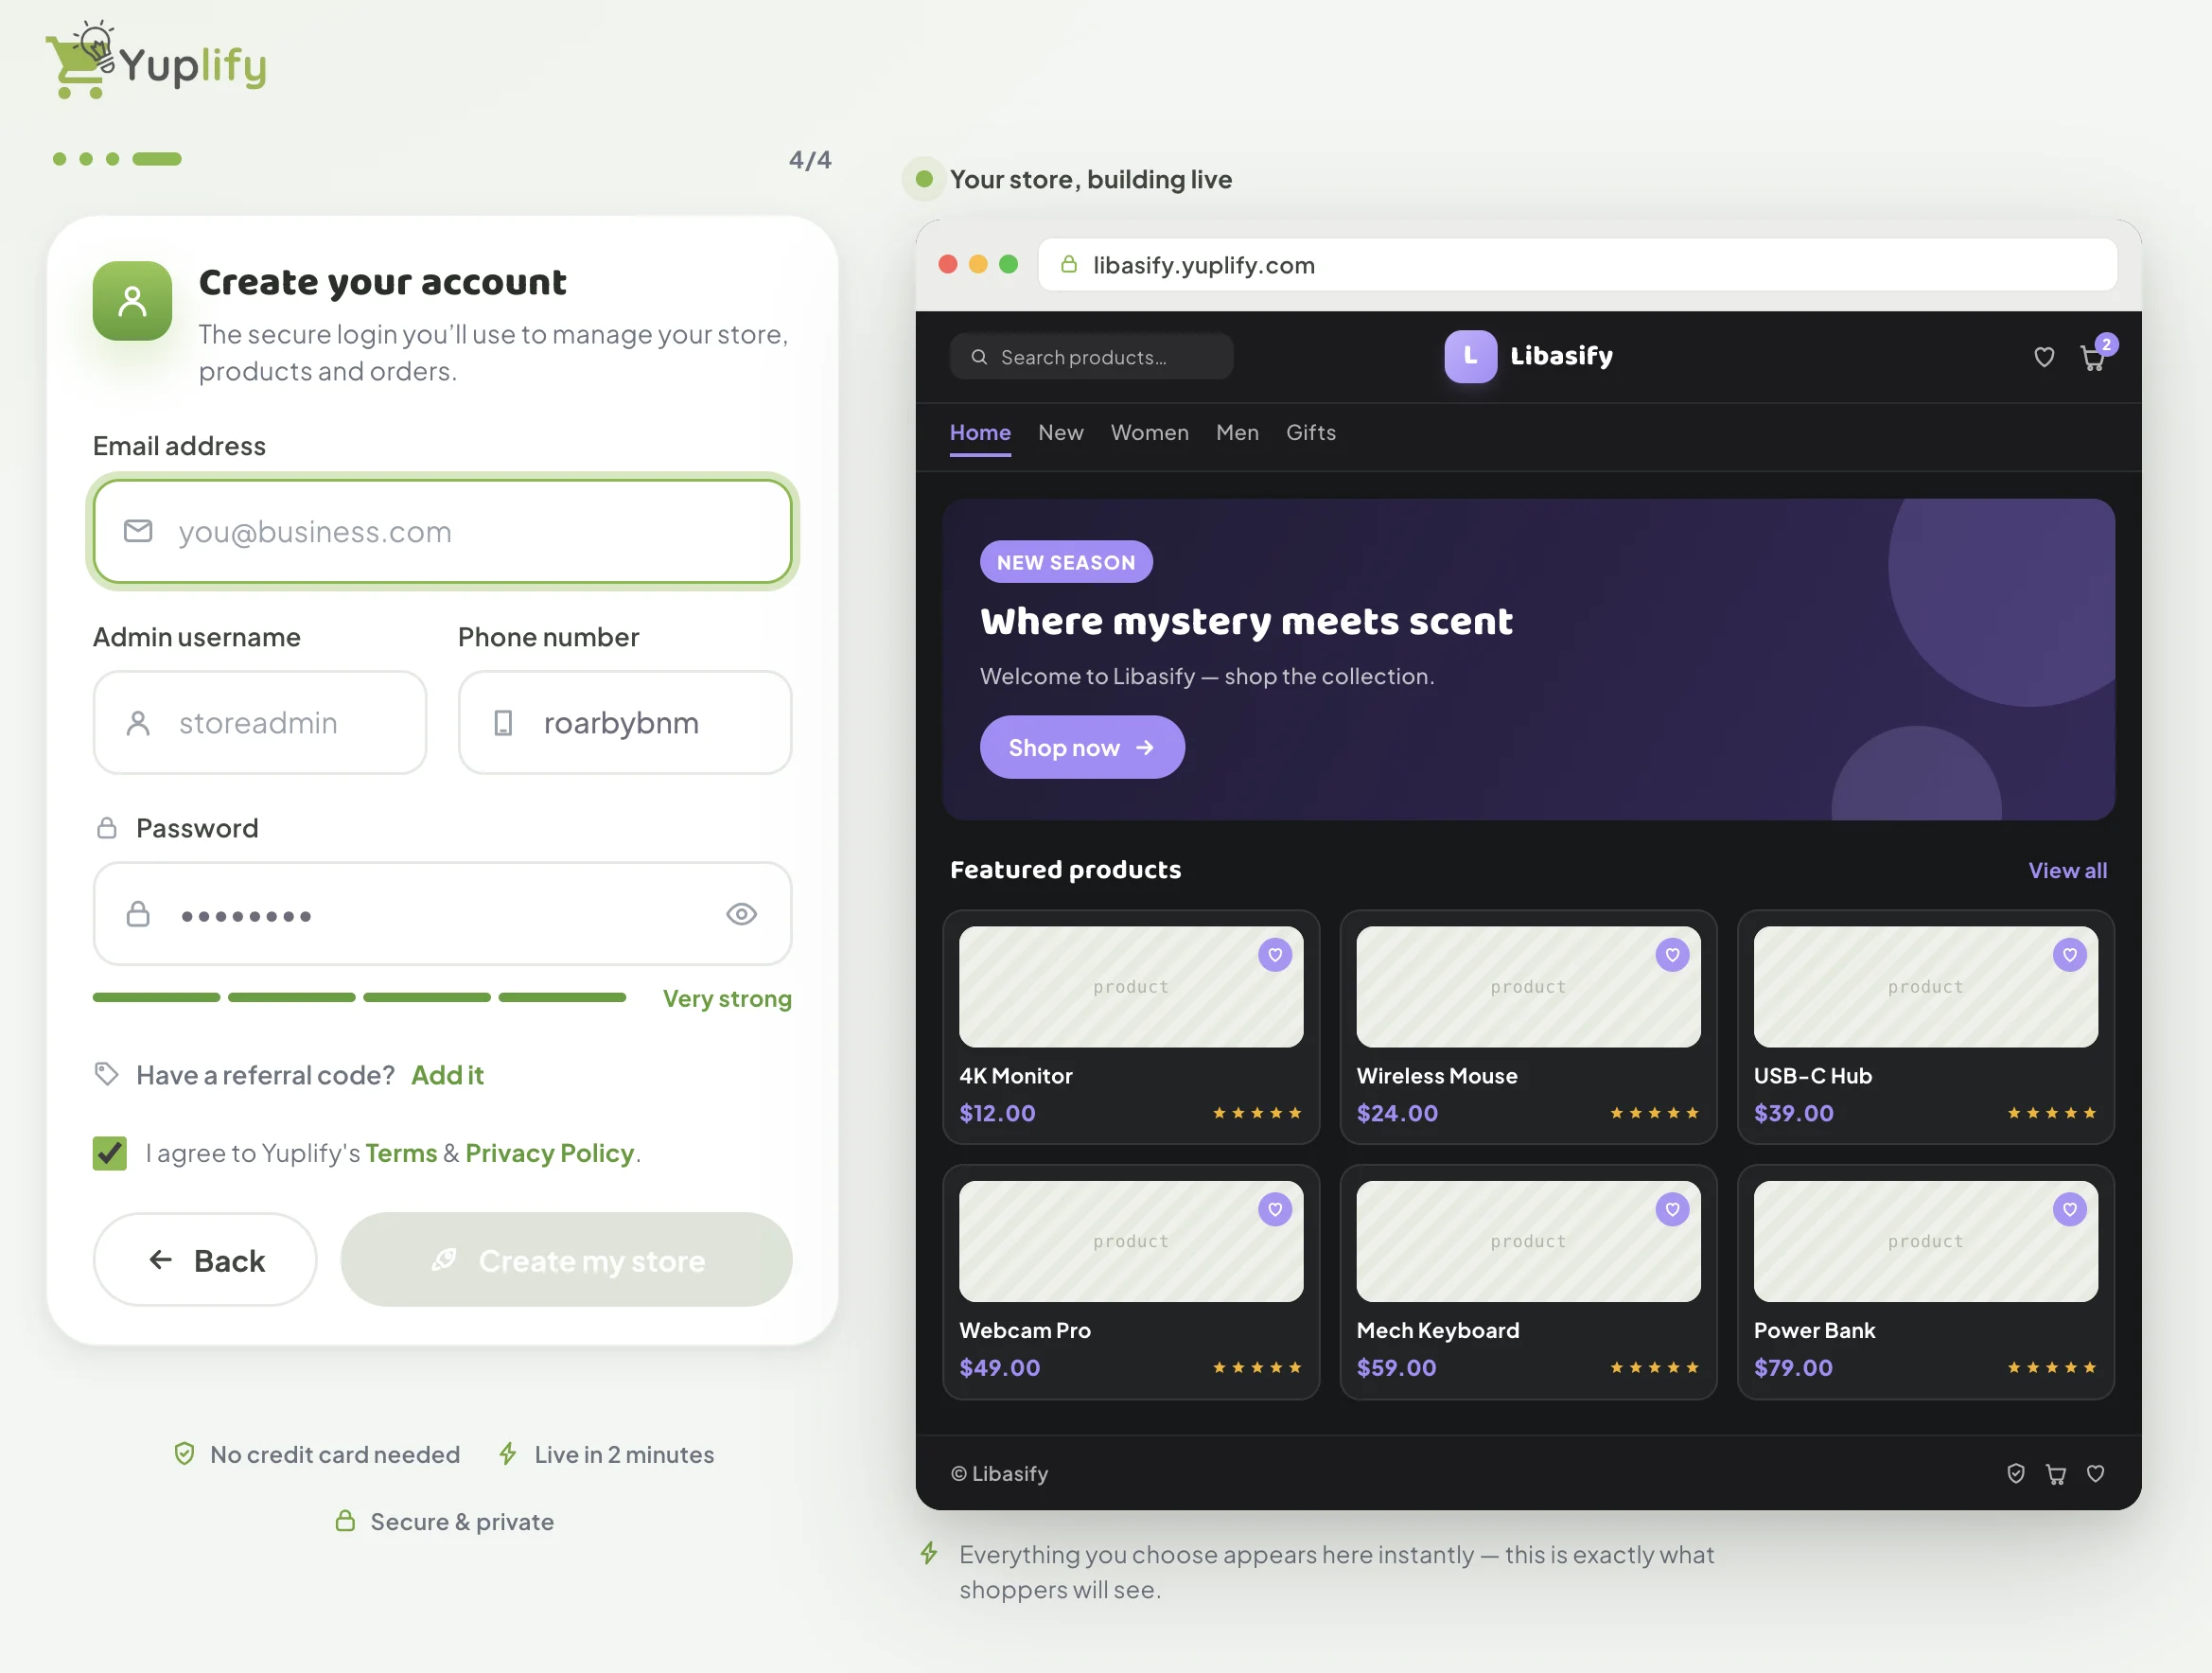This screenshot has height=1673, width=2212.
Task: Click the footer shield icon in preview
Action: pos(2016,1473)
